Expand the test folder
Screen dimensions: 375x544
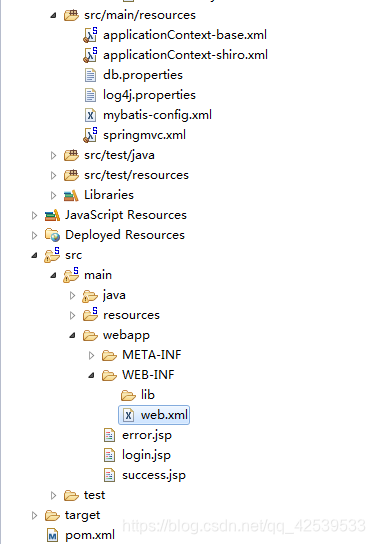(53, 495)
